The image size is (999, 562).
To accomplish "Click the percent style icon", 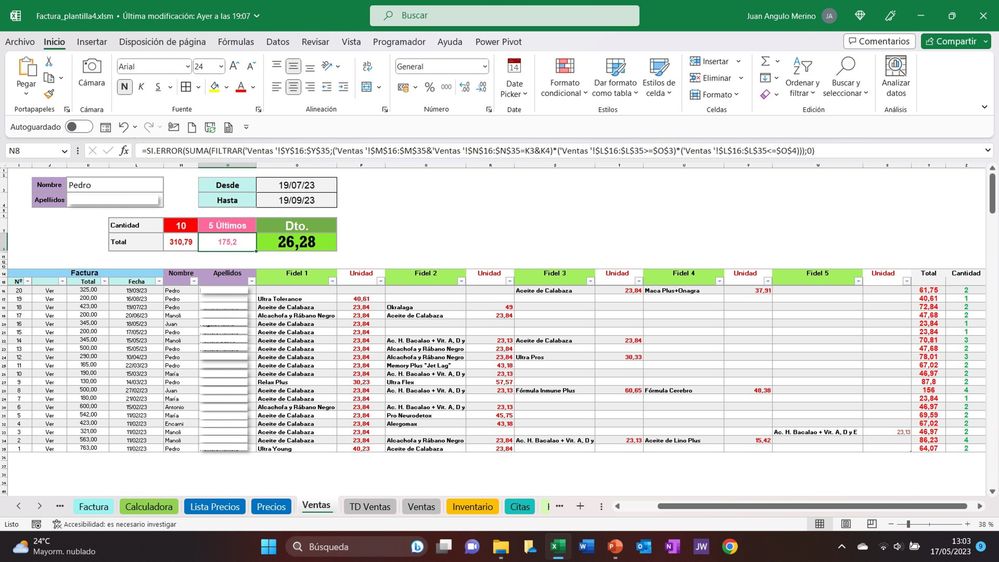I will click(x=429, y=87).
